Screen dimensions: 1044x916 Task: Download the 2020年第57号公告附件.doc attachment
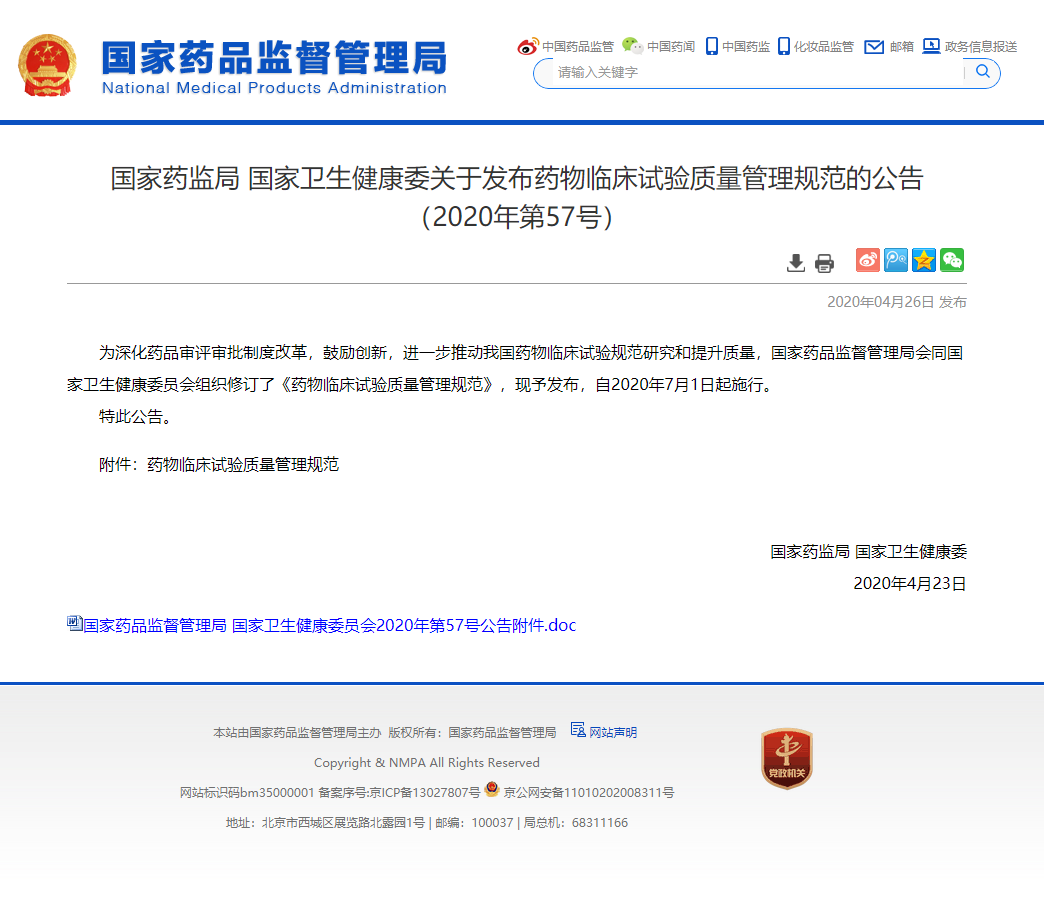click(329, 625)
